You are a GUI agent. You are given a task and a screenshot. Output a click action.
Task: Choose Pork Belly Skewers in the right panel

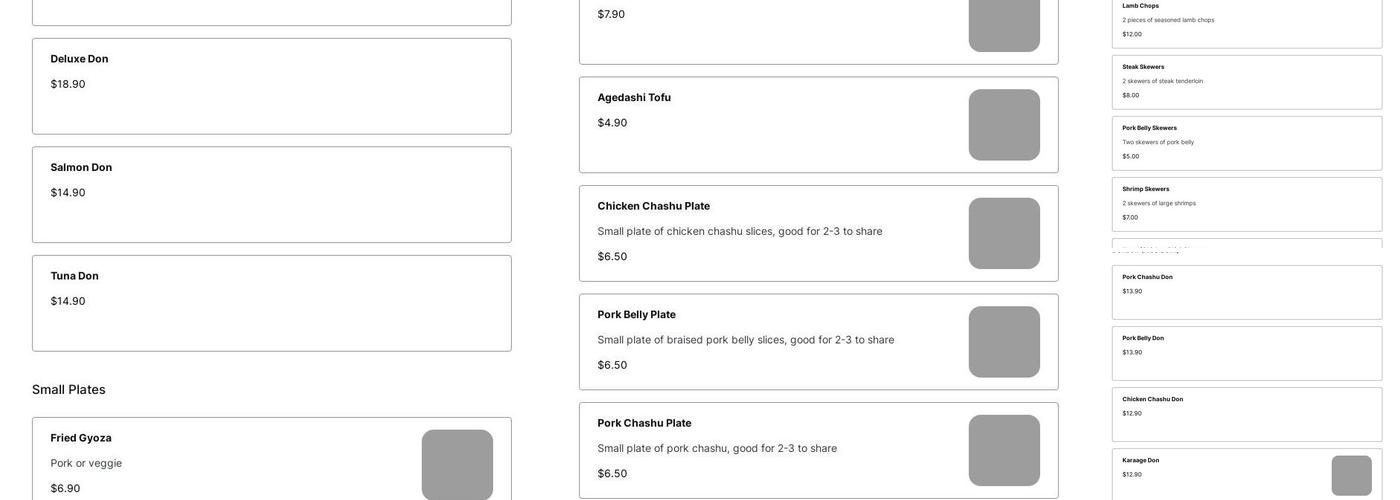click(x=1247, y=143)
